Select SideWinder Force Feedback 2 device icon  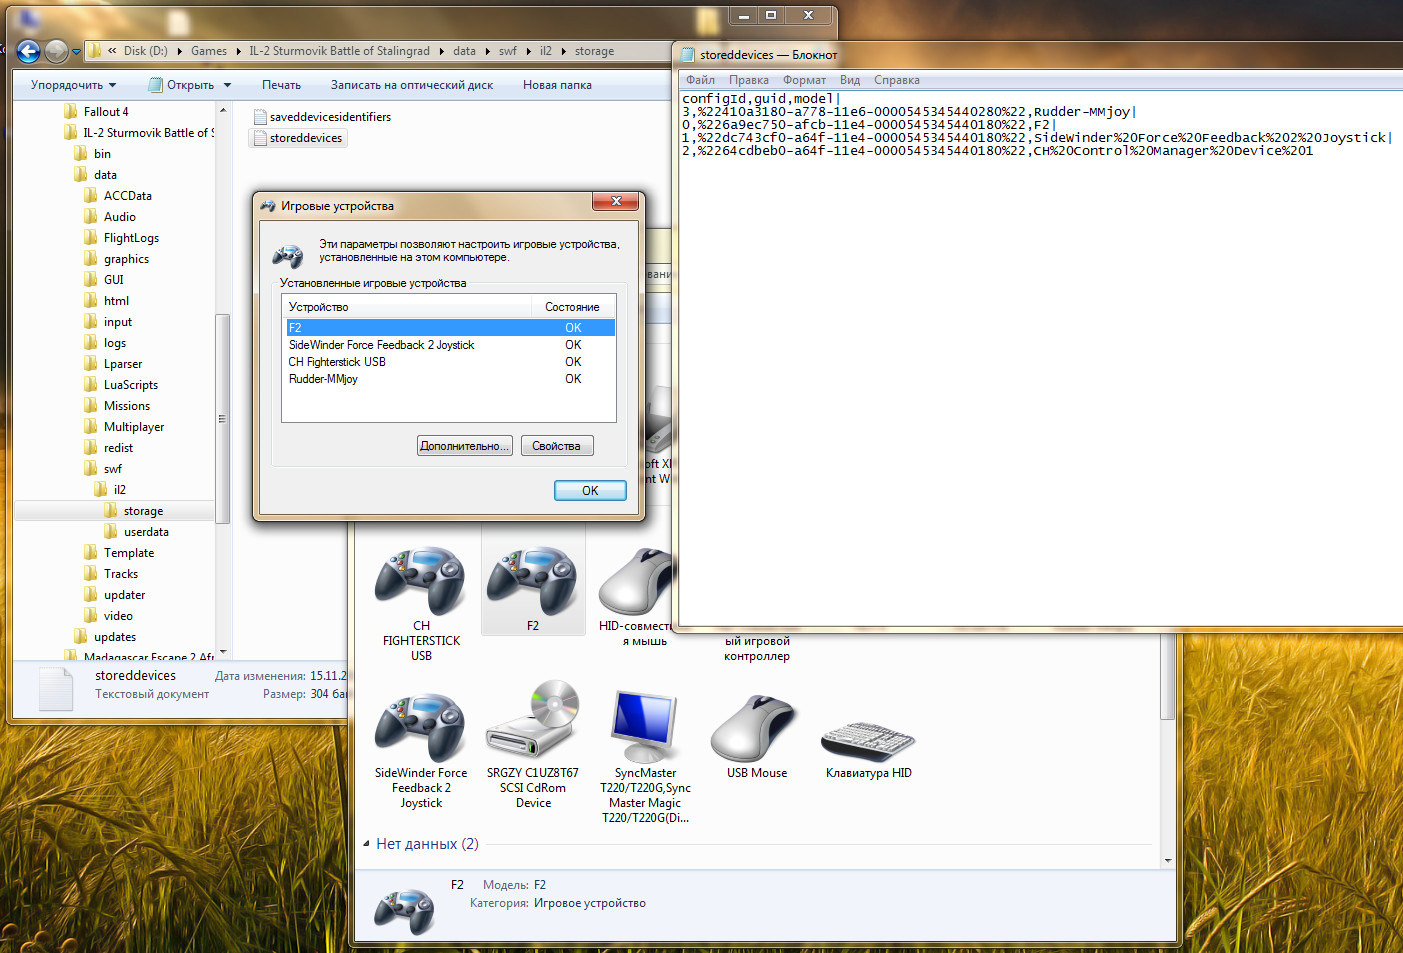click(421, 750)
